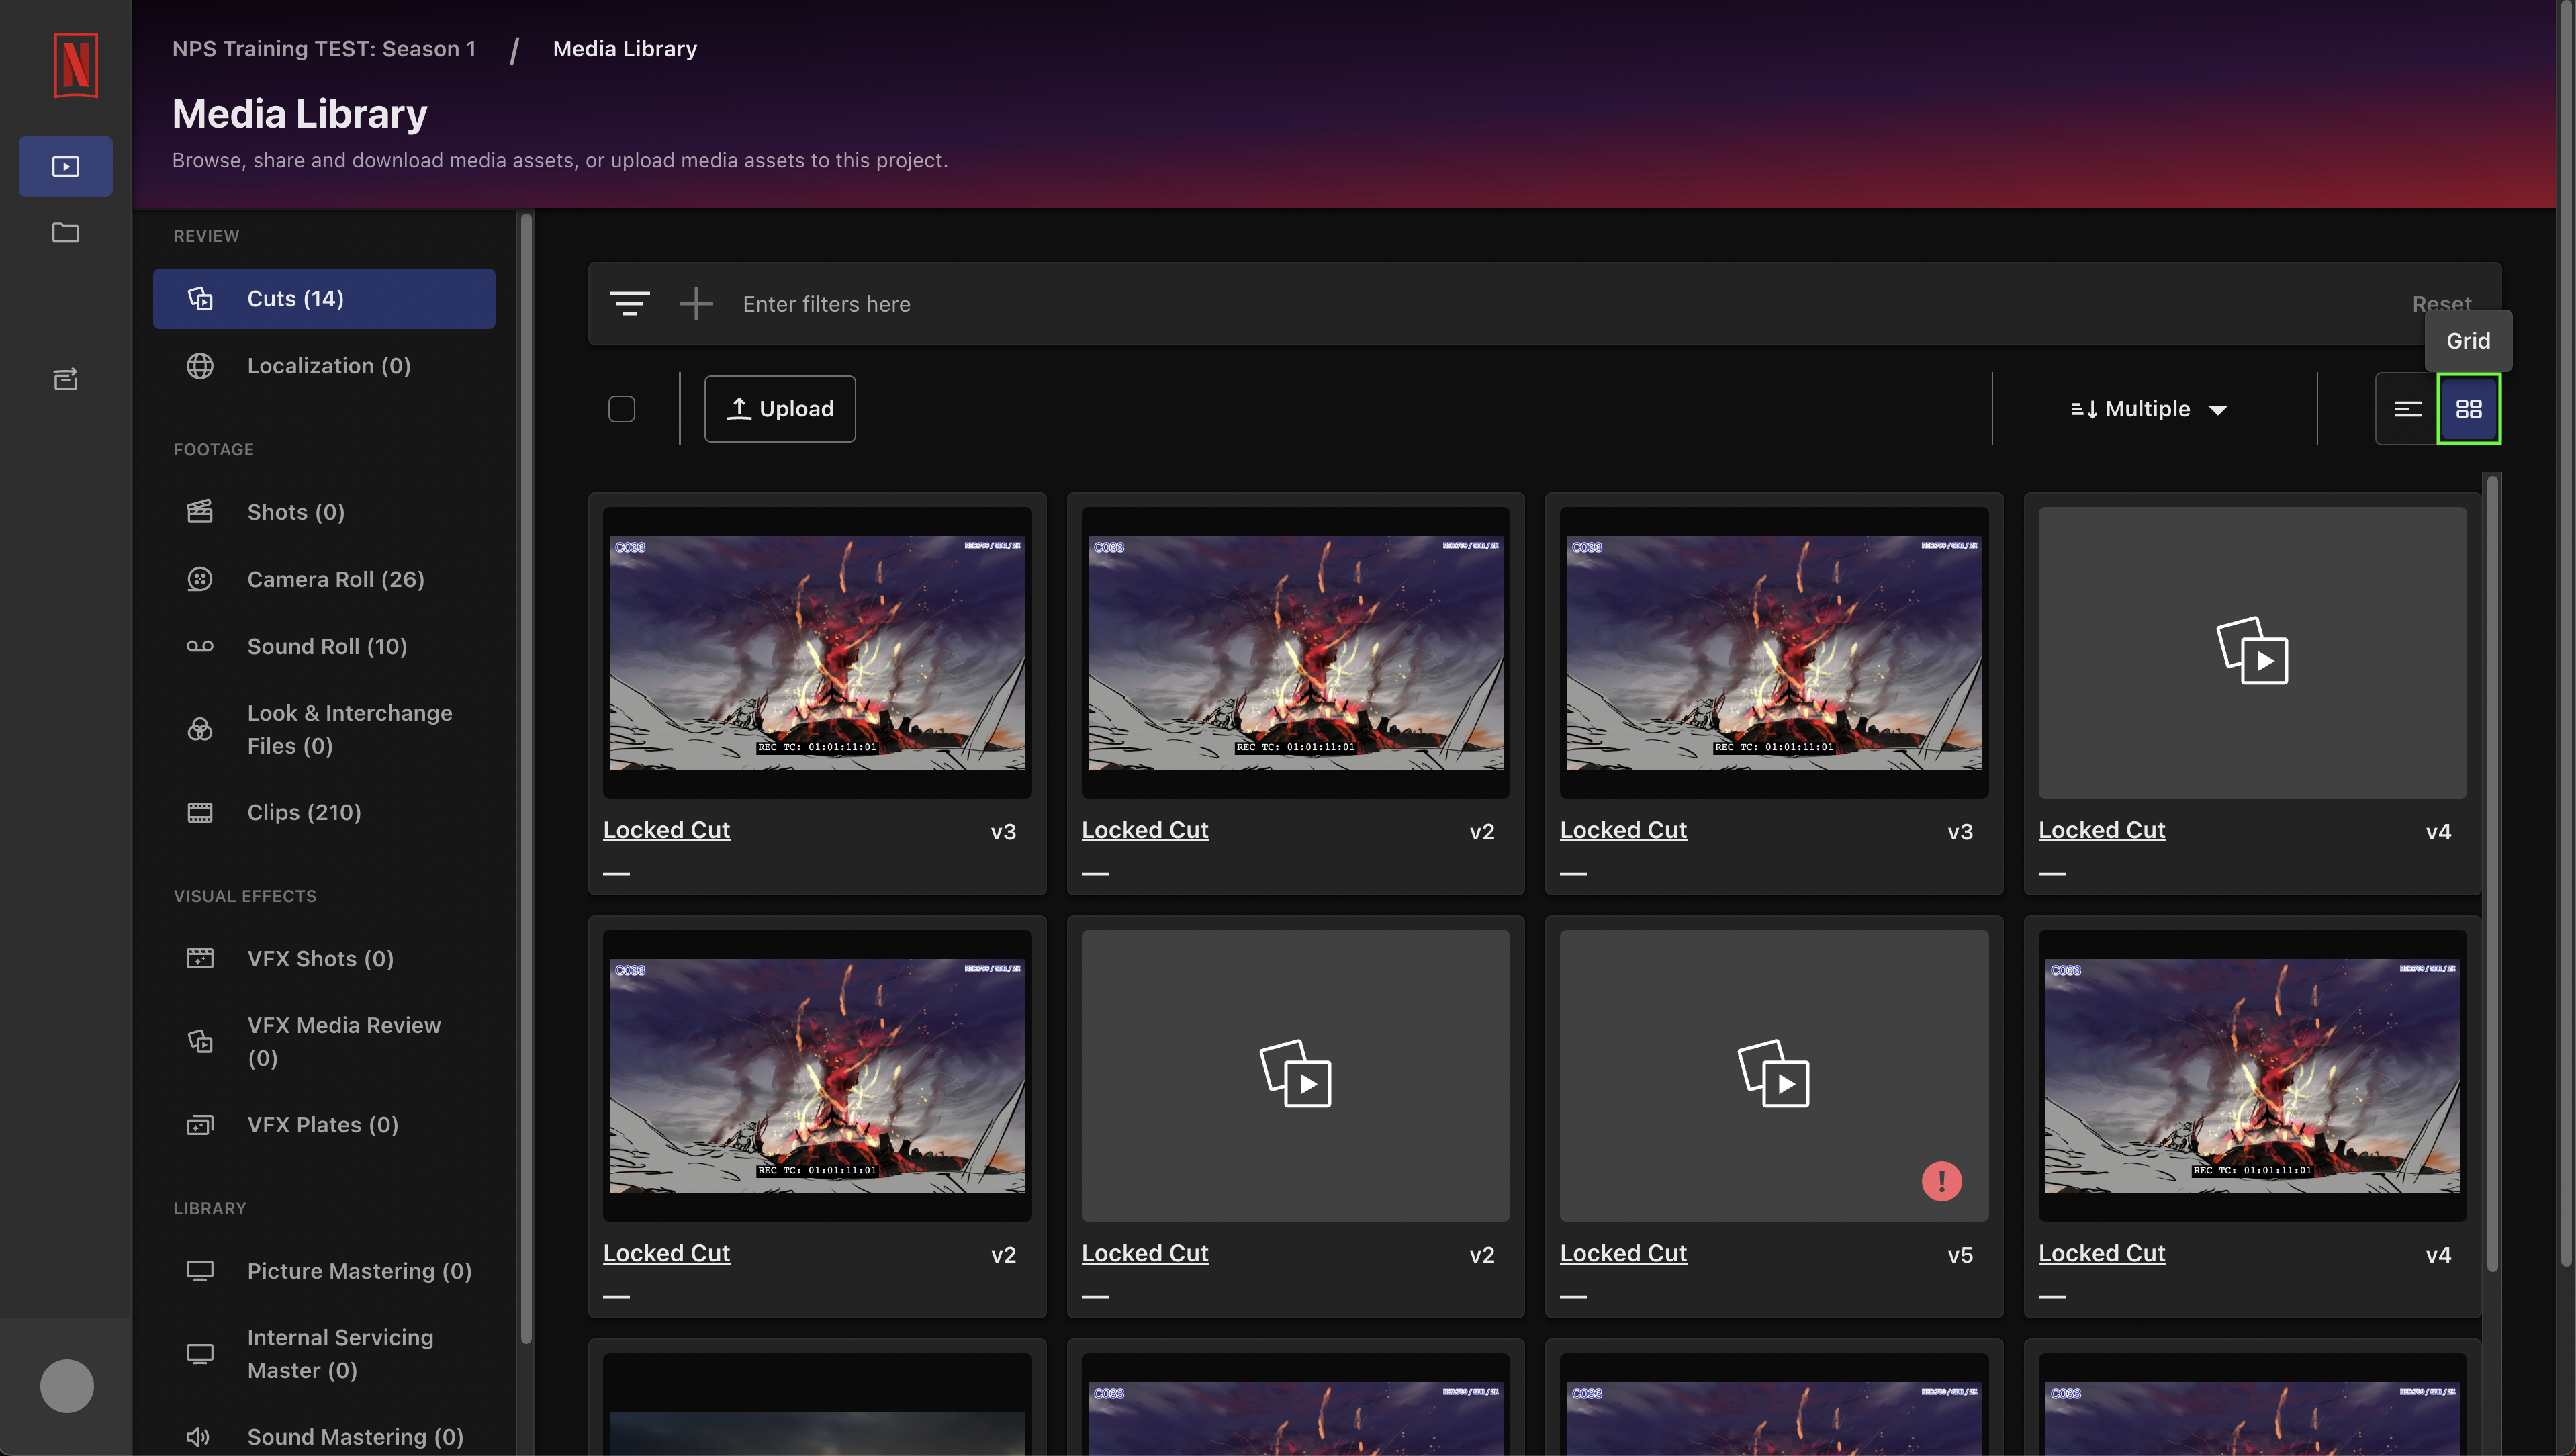Open Locked Cut v5 placeholder thumbnail
Viewport: 2576px width, 1456px height.
pyautogui.click(x=1773, y=1075)
